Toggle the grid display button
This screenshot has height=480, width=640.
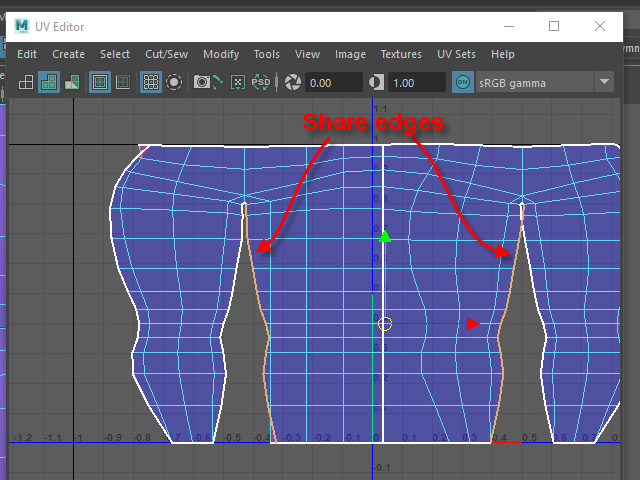pyautogui.click(x=151, y=83)
